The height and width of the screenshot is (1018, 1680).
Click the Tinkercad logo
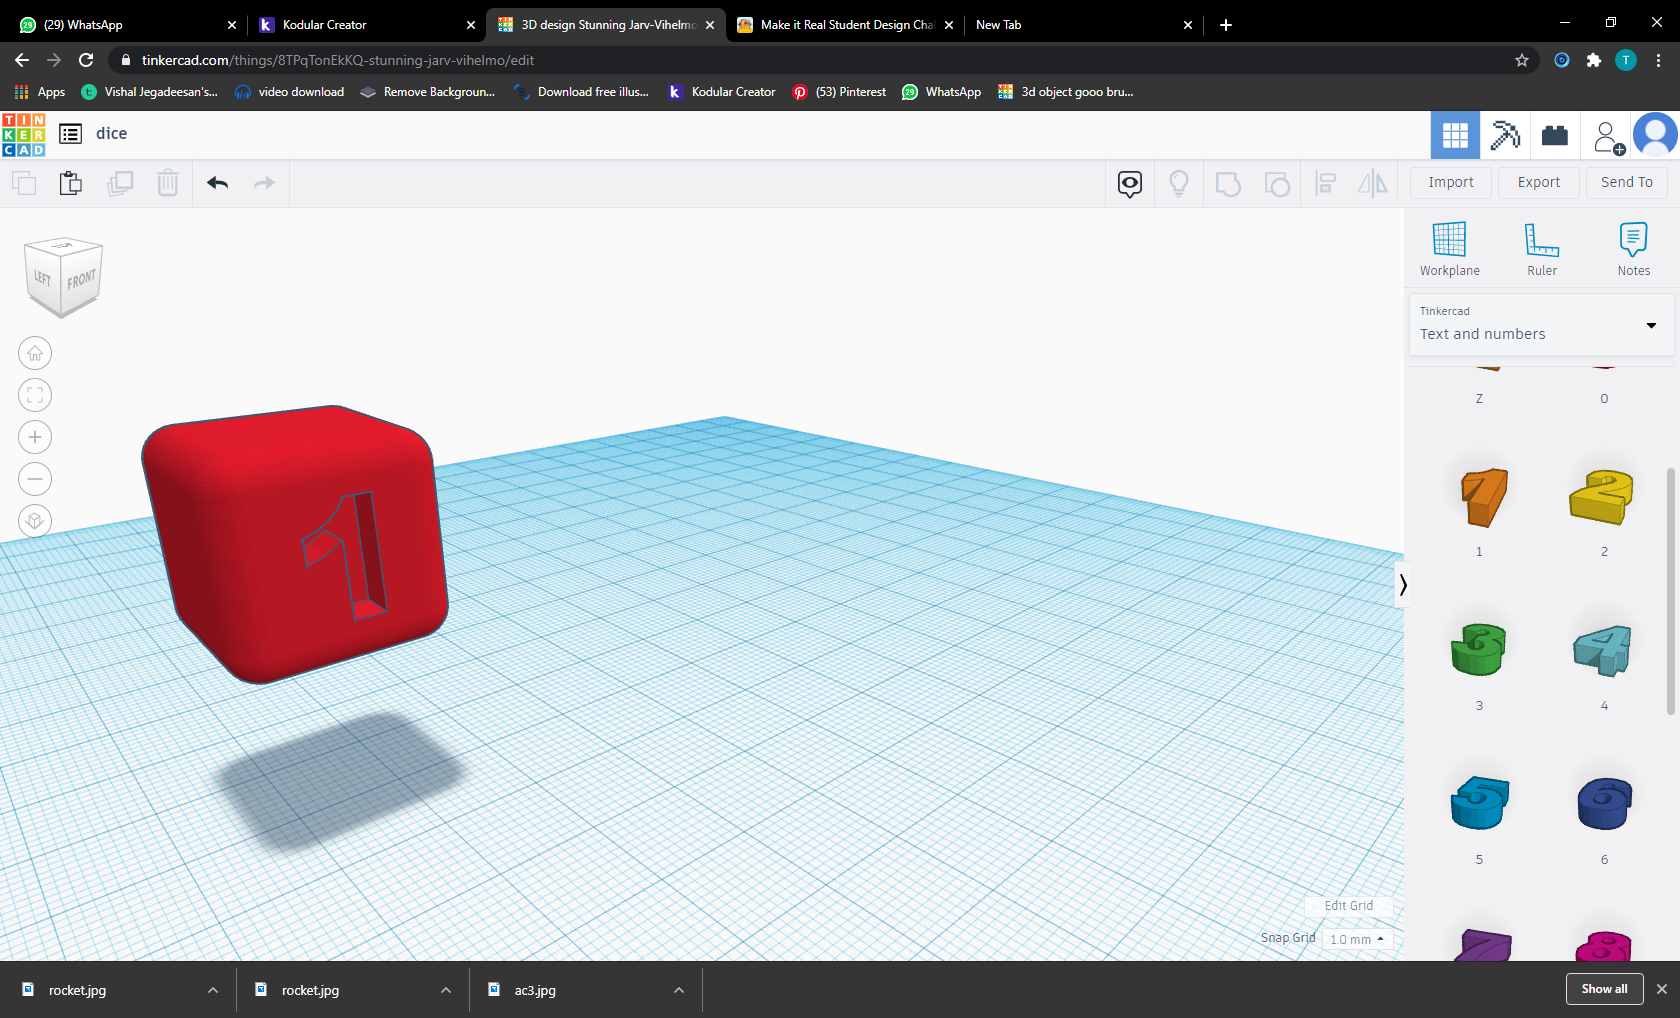tap(24, 135)
